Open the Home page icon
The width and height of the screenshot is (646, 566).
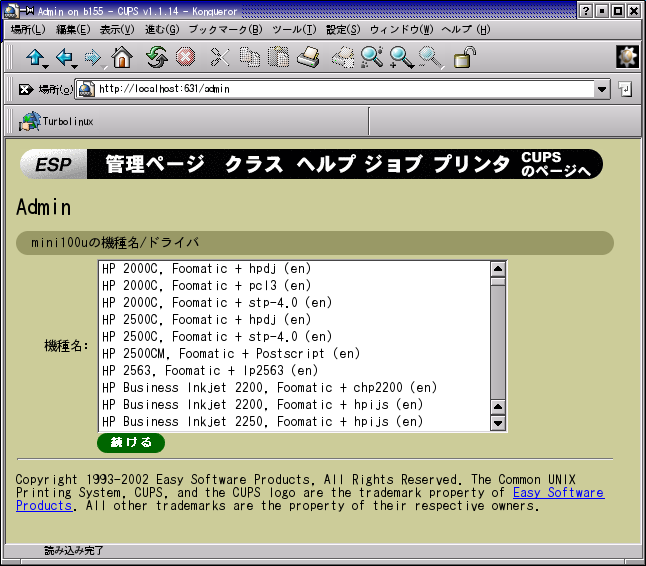click(x=122, y=57)
